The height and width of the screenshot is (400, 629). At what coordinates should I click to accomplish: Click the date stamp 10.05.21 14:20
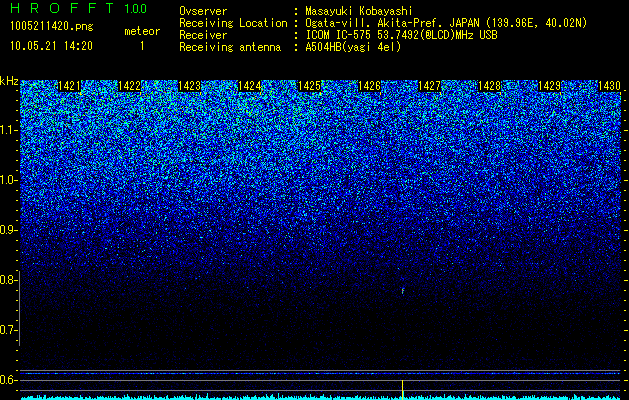point(51,46)
